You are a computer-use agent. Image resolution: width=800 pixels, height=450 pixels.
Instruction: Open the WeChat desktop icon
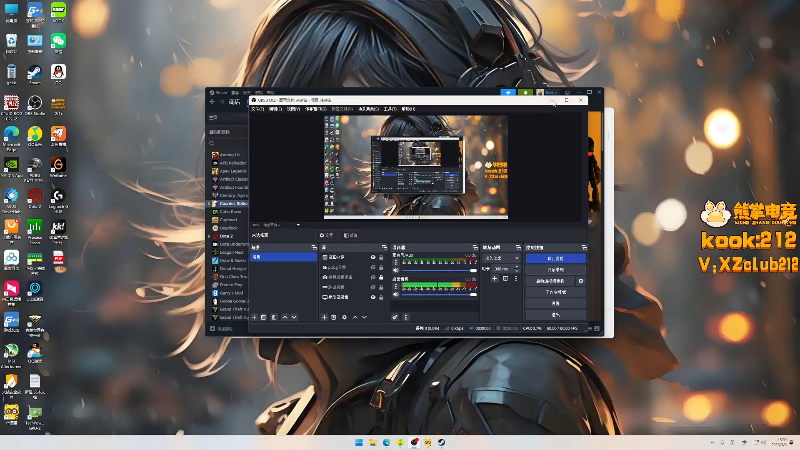pyautogui.click(x=58, y=43)
